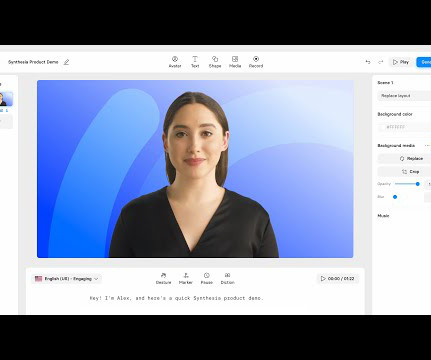
Task: Add a Marker to the script
Action: pos(186,278)
